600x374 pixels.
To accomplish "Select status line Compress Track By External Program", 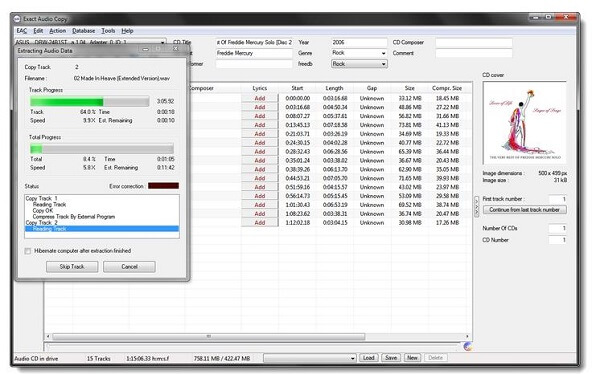I will [x=73, y=217].
